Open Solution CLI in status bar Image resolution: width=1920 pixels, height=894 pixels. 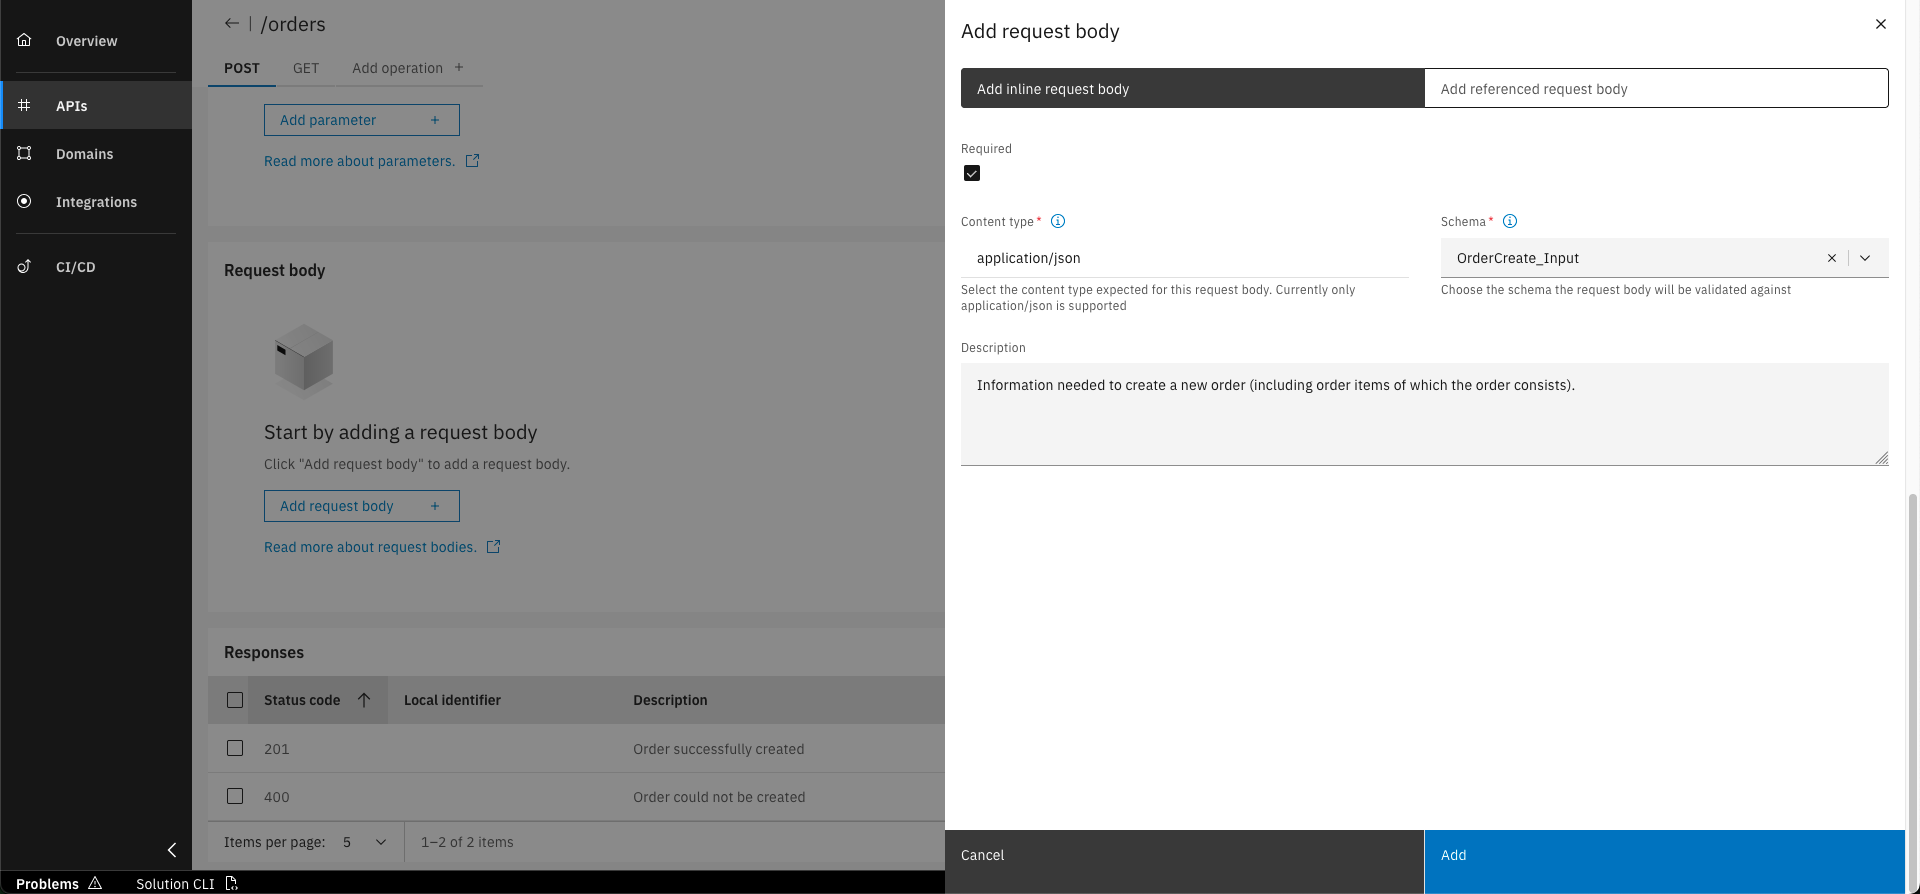pos(186,883)
